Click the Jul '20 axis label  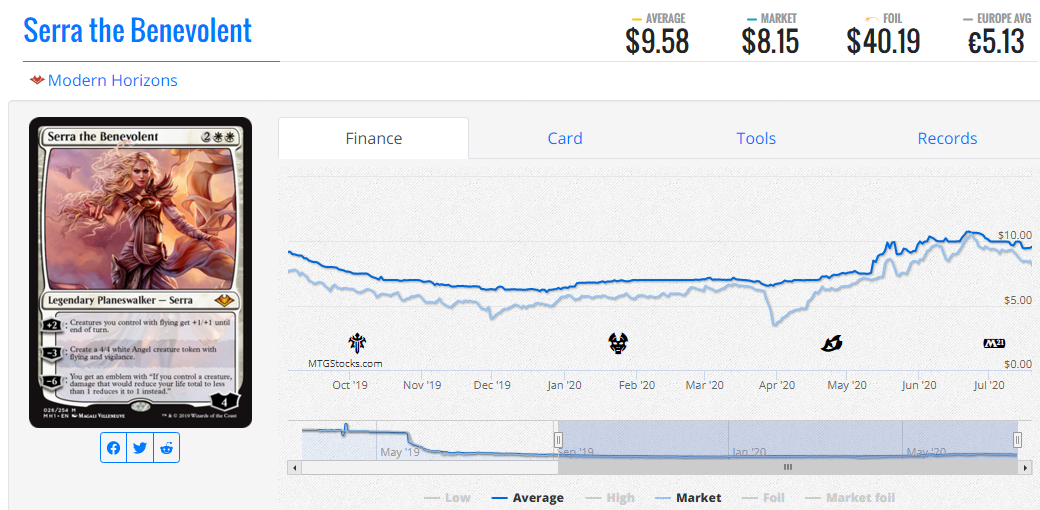click(989, 385)
